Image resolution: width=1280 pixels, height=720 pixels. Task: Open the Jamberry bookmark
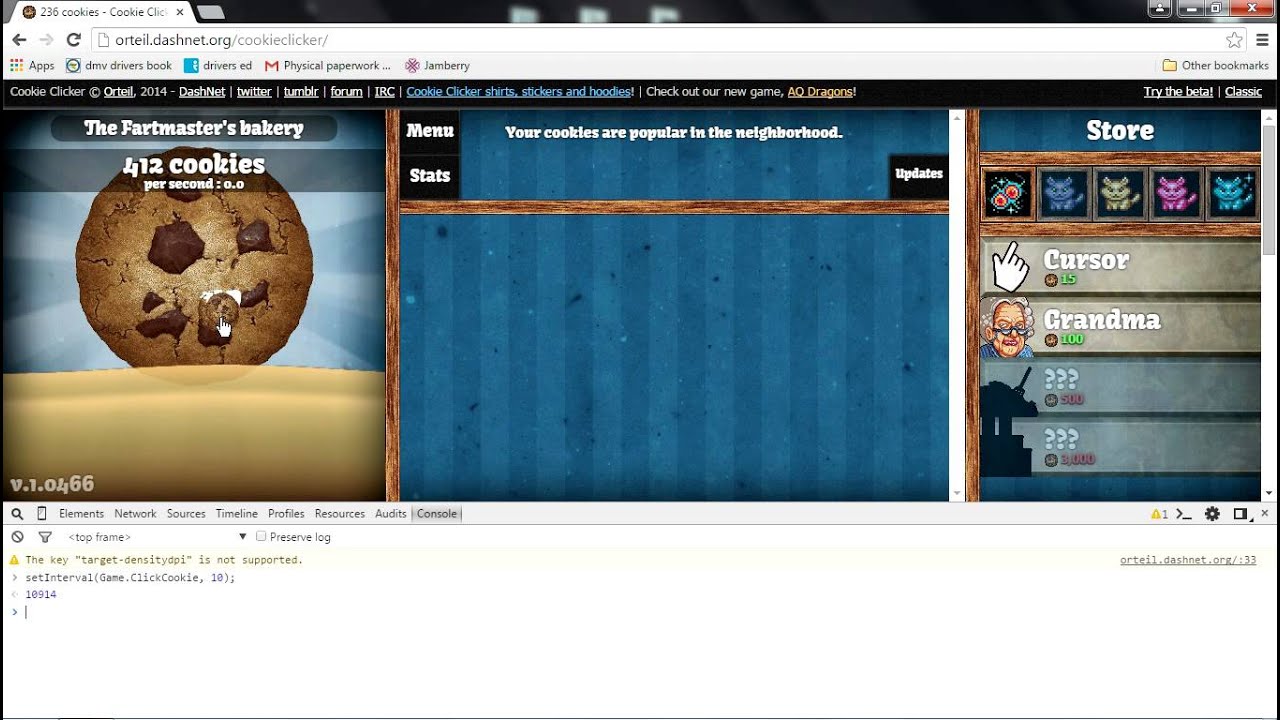coord(437,65)
